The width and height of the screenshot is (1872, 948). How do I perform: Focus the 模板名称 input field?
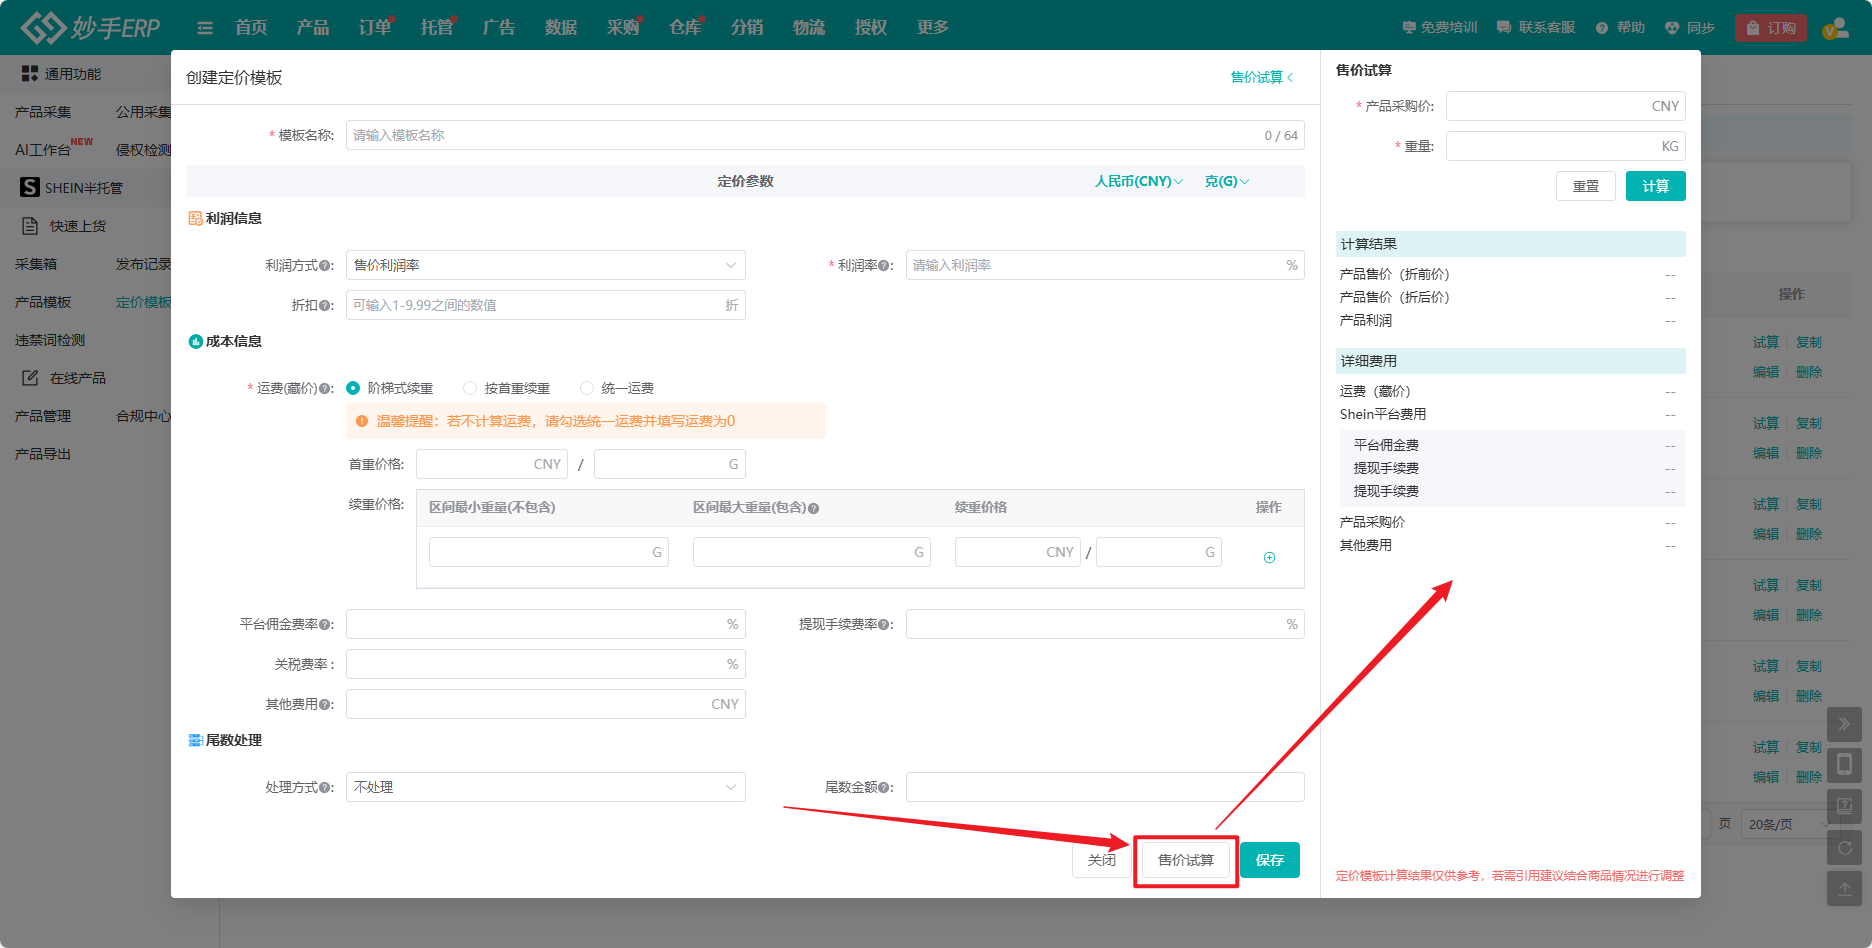pos(825,135)
